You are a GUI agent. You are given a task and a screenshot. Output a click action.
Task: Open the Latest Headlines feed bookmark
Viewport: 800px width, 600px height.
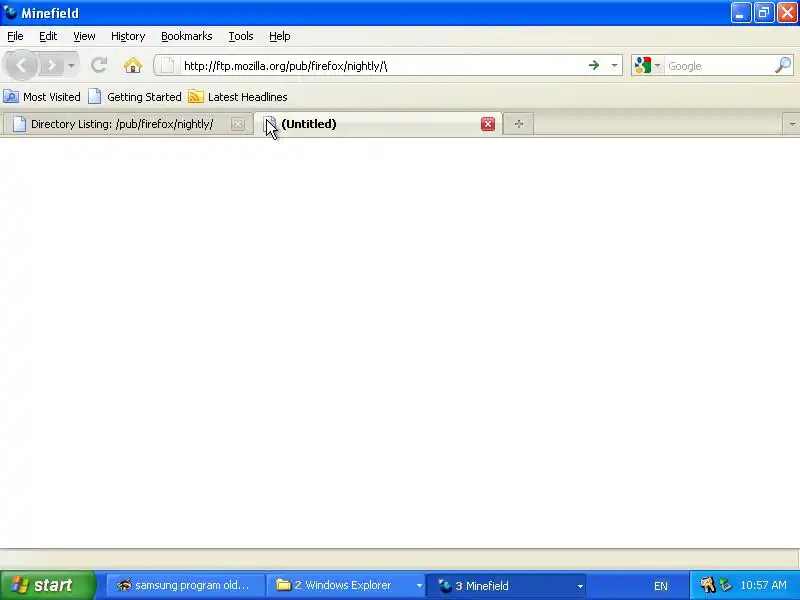coord(238,96)
